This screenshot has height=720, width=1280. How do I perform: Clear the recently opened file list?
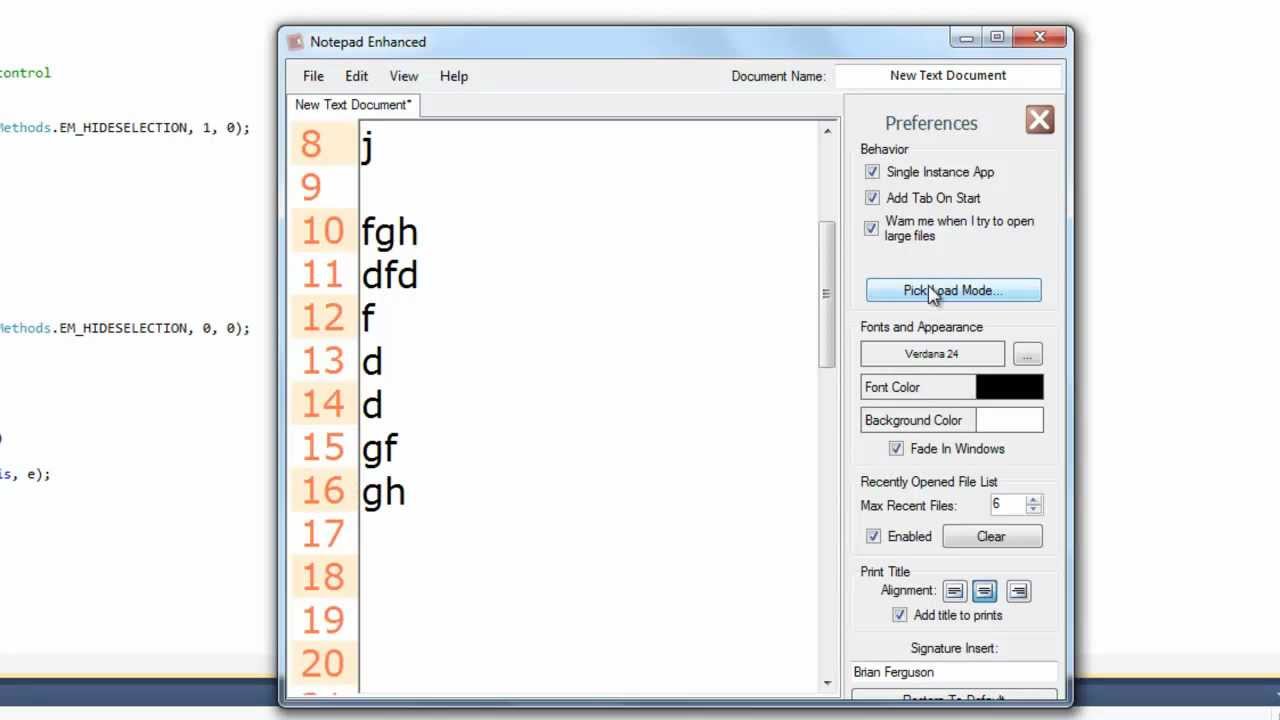(x=991, y=536)
